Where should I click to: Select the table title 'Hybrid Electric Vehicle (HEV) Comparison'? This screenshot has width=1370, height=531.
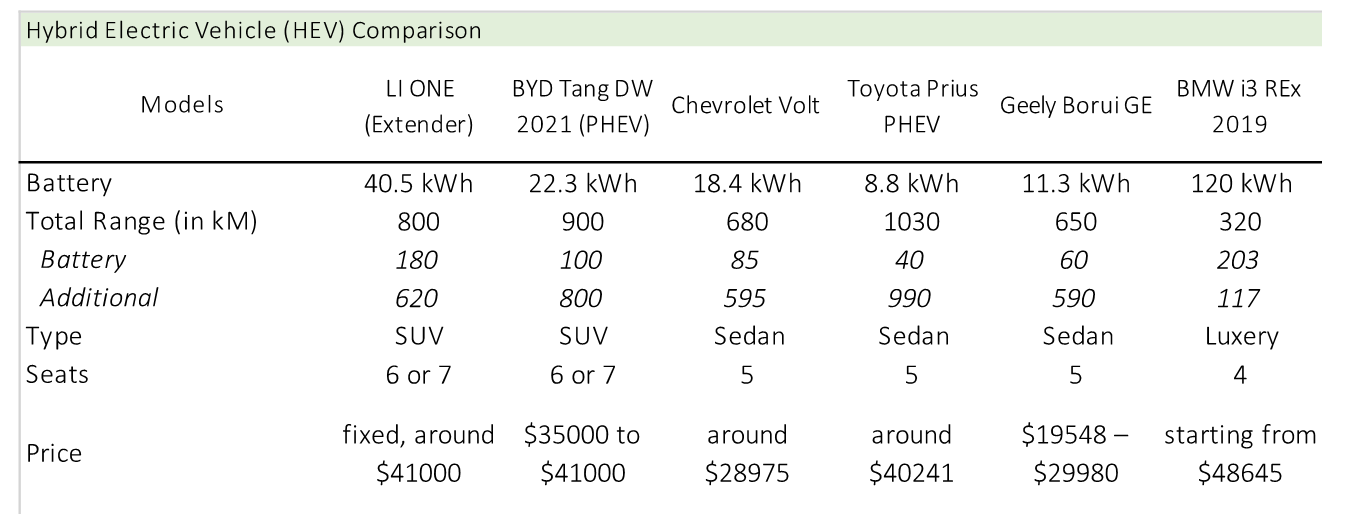[x=253, y=30]
